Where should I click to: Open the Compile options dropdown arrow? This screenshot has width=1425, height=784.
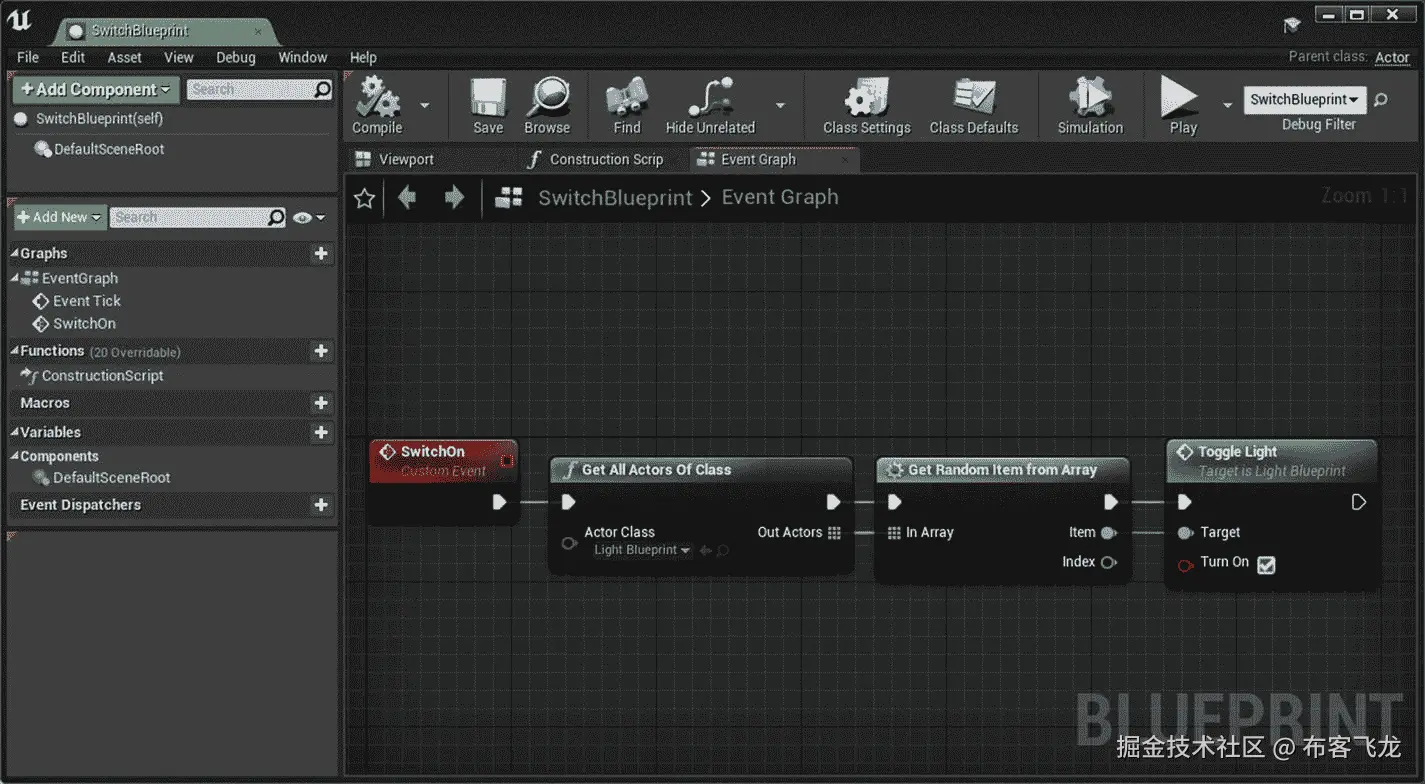(x=425, y=105)
